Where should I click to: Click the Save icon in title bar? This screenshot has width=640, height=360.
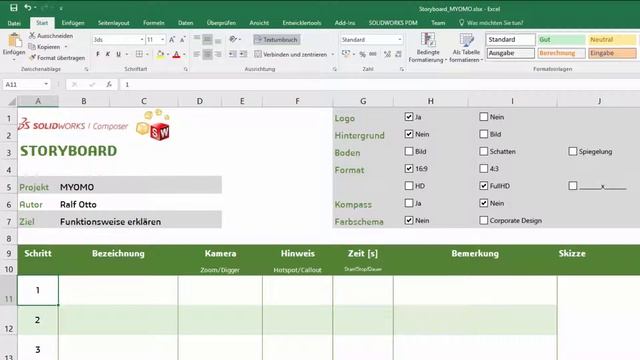pos(13,7)
